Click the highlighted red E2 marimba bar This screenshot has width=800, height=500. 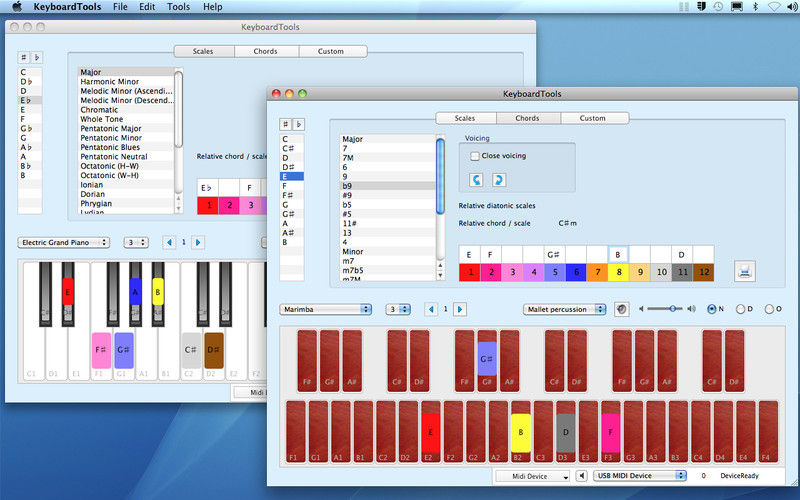[x=431, y=432]
